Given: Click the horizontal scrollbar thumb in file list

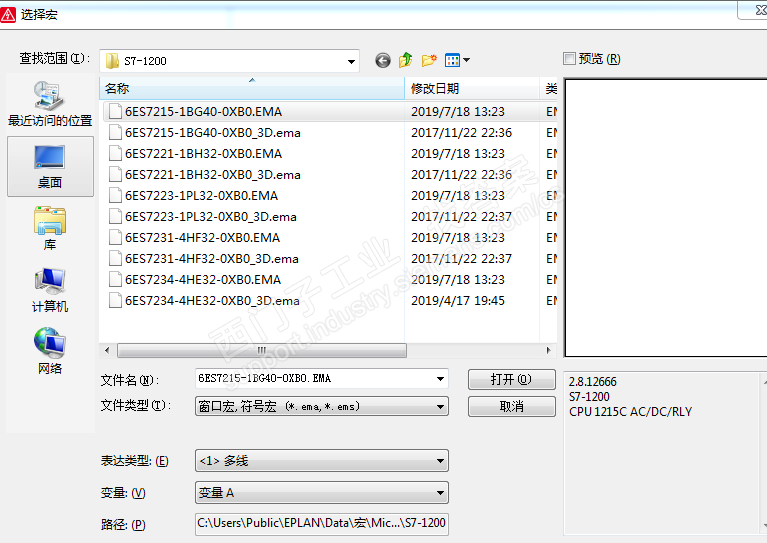Looking at the screenshot, I should pyautogui.click(x=262, y=350).
